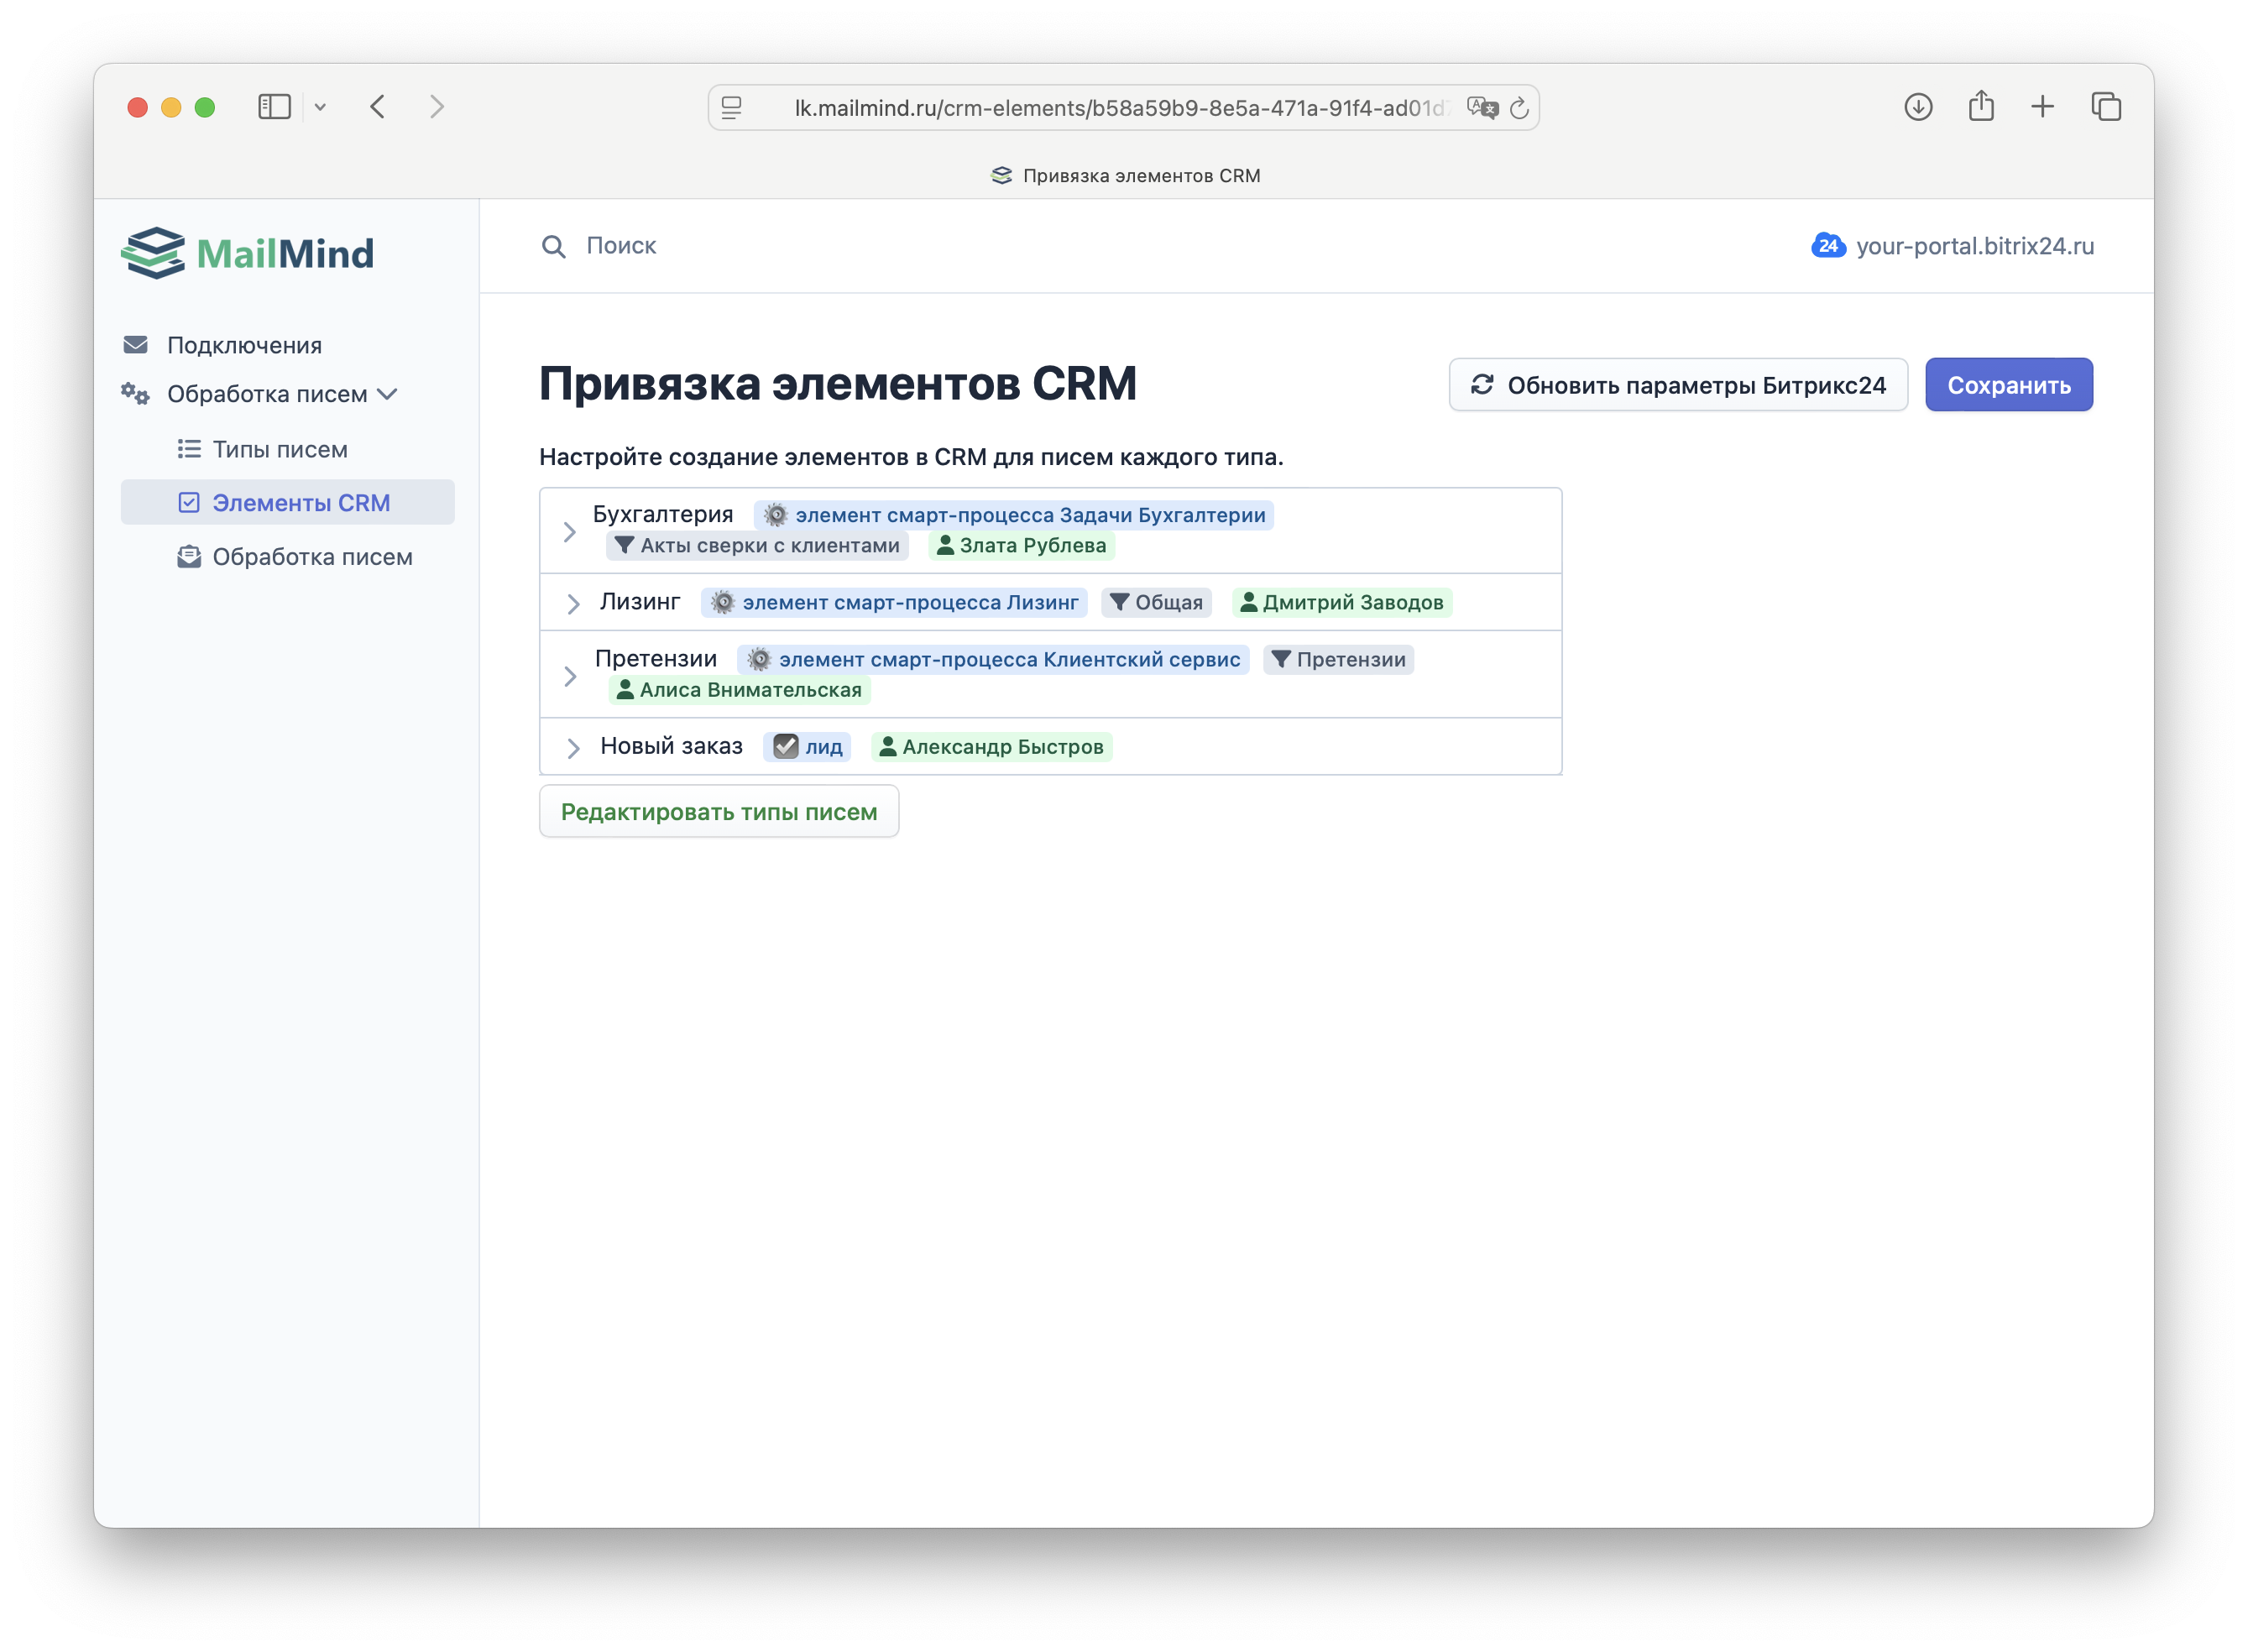Image resolution: width=2248 pixels, height=1652 pixels.
Task: Toggle the Safari sidebar button
Action: coord(274,107)
